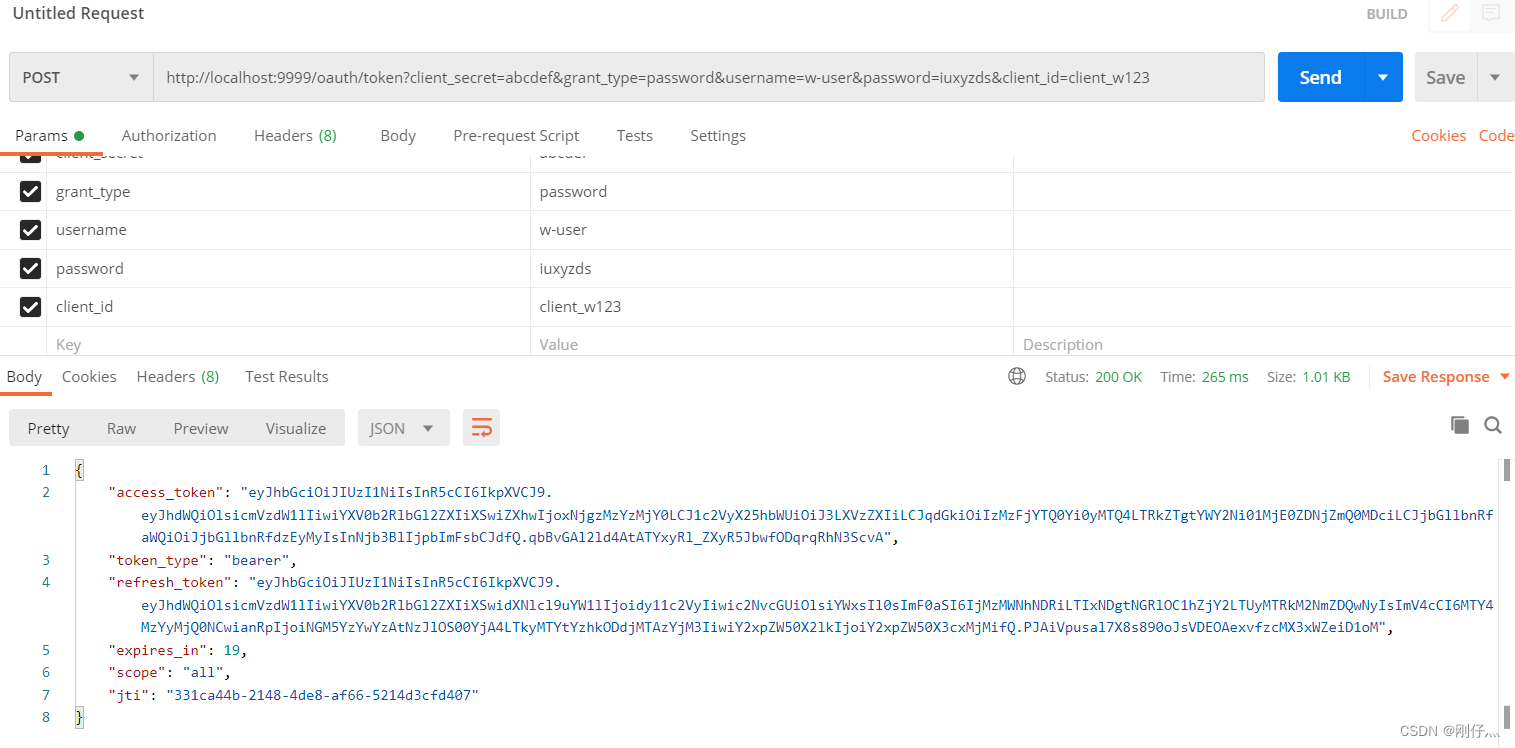Click the BUILD mode label
1515x748 pixels.
coord(1387,14)
